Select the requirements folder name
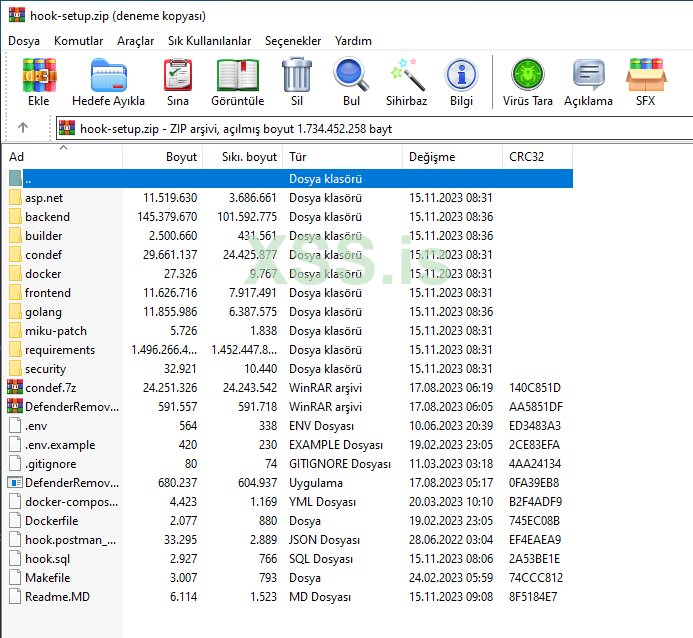 60,349
